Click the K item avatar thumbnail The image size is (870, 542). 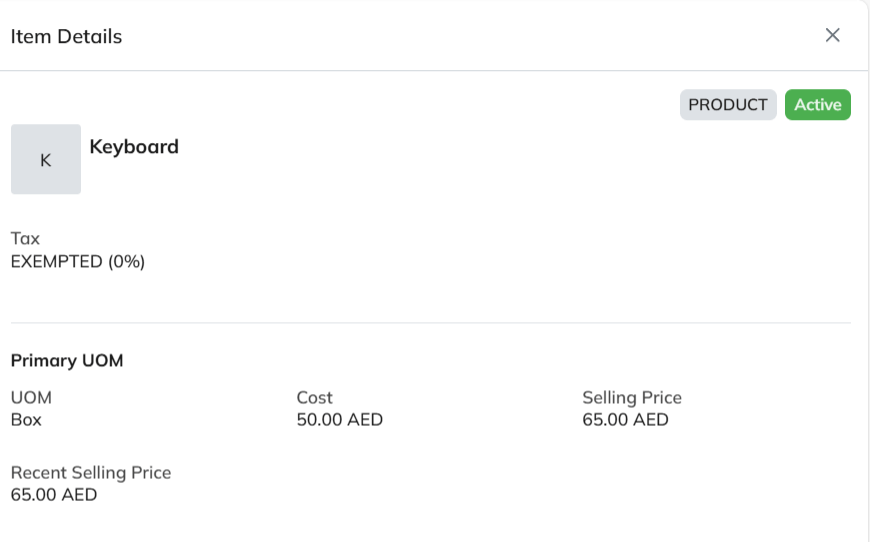[x=45, y=159]
